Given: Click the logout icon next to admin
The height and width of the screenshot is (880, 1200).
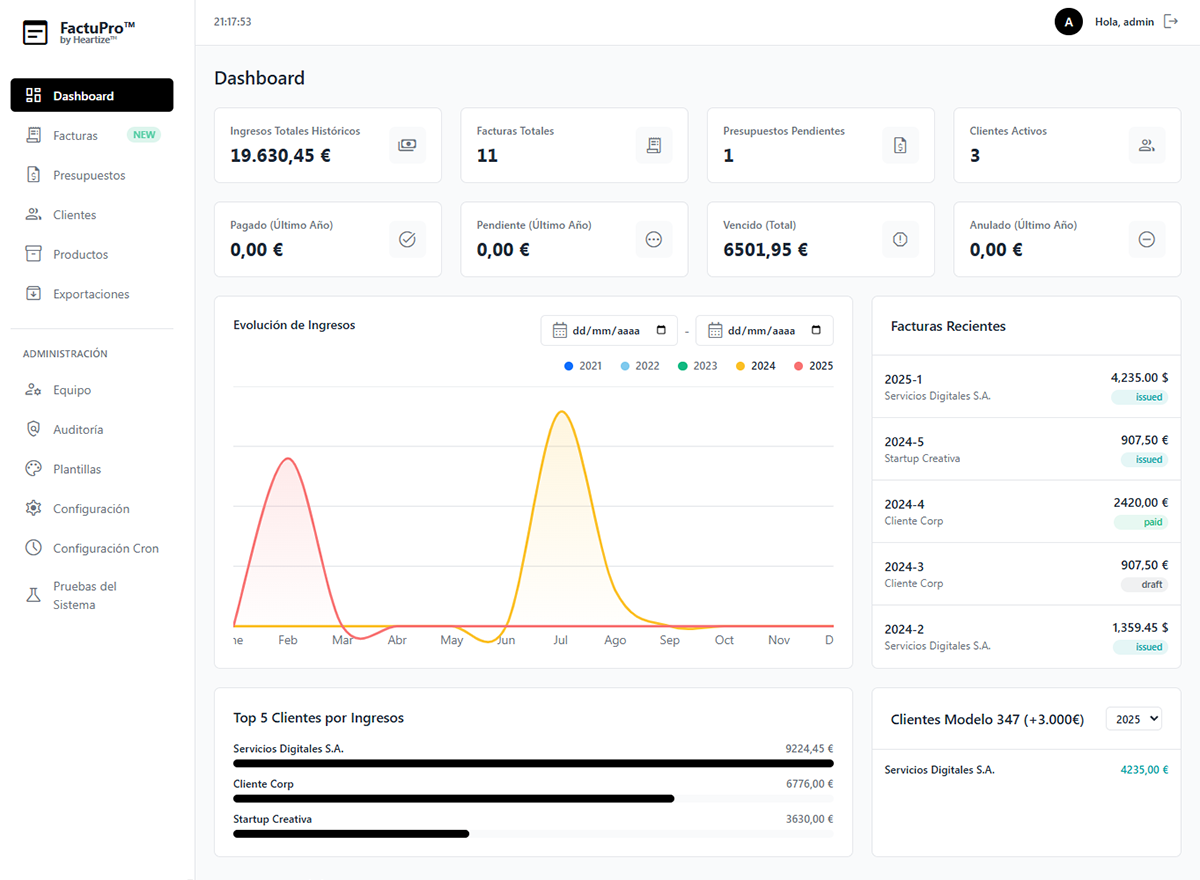Looking at the screenshot, I should (x=1171, y=21).
